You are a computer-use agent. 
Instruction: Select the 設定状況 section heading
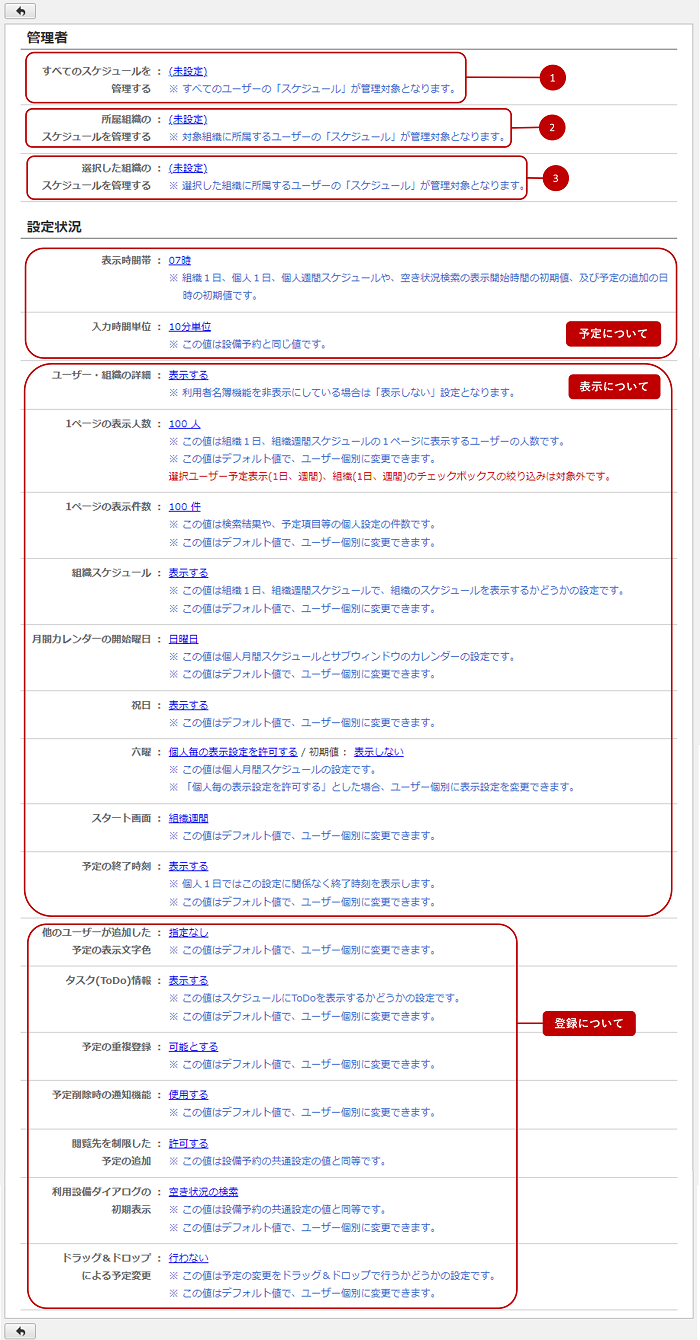54,227
